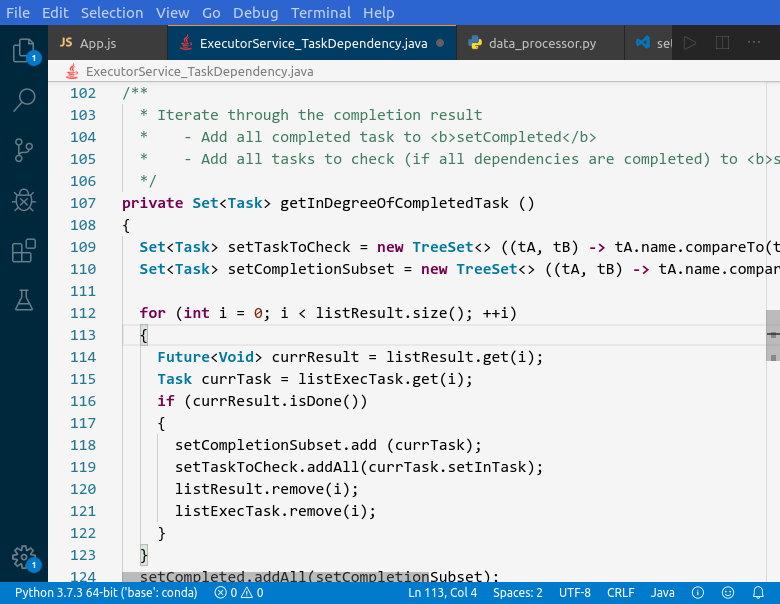
Task: Change line ending via CRLF item
Action: tap(620, 593)
